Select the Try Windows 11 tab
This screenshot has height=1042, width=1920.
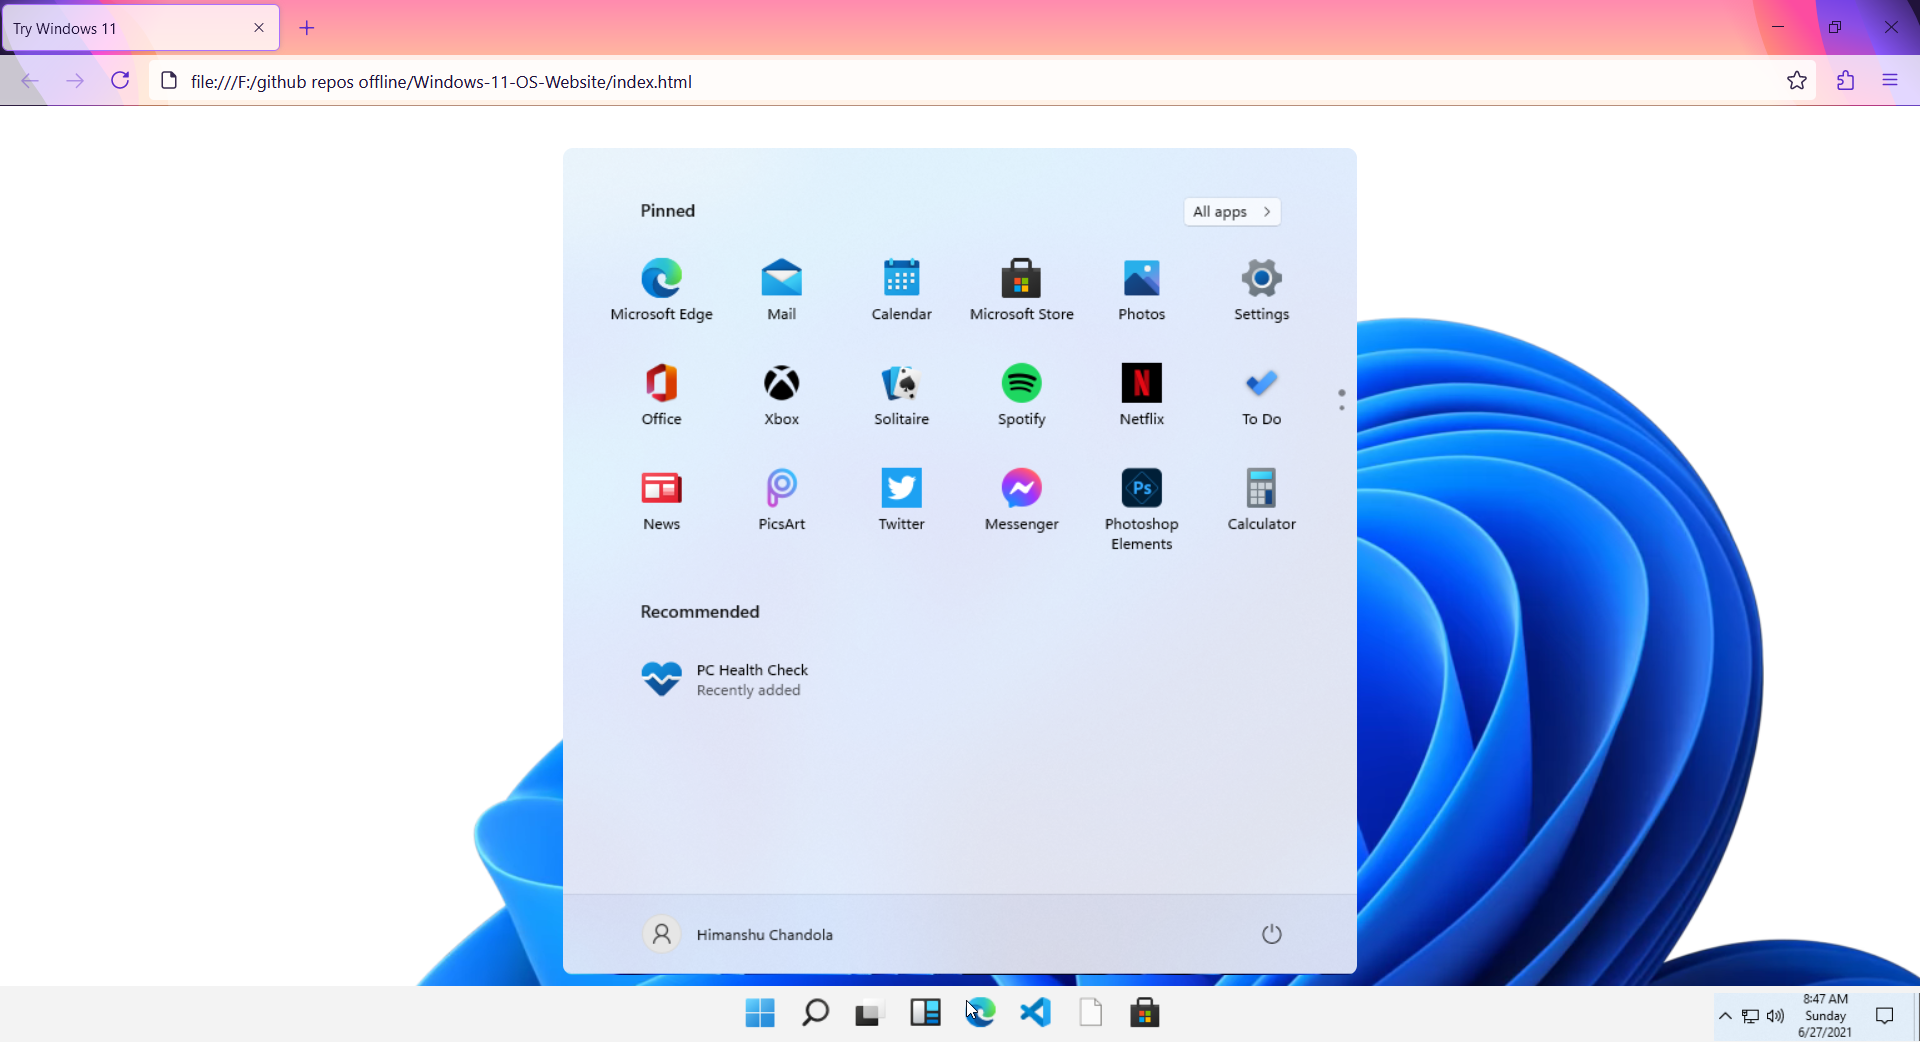click(x=140, y=28)
